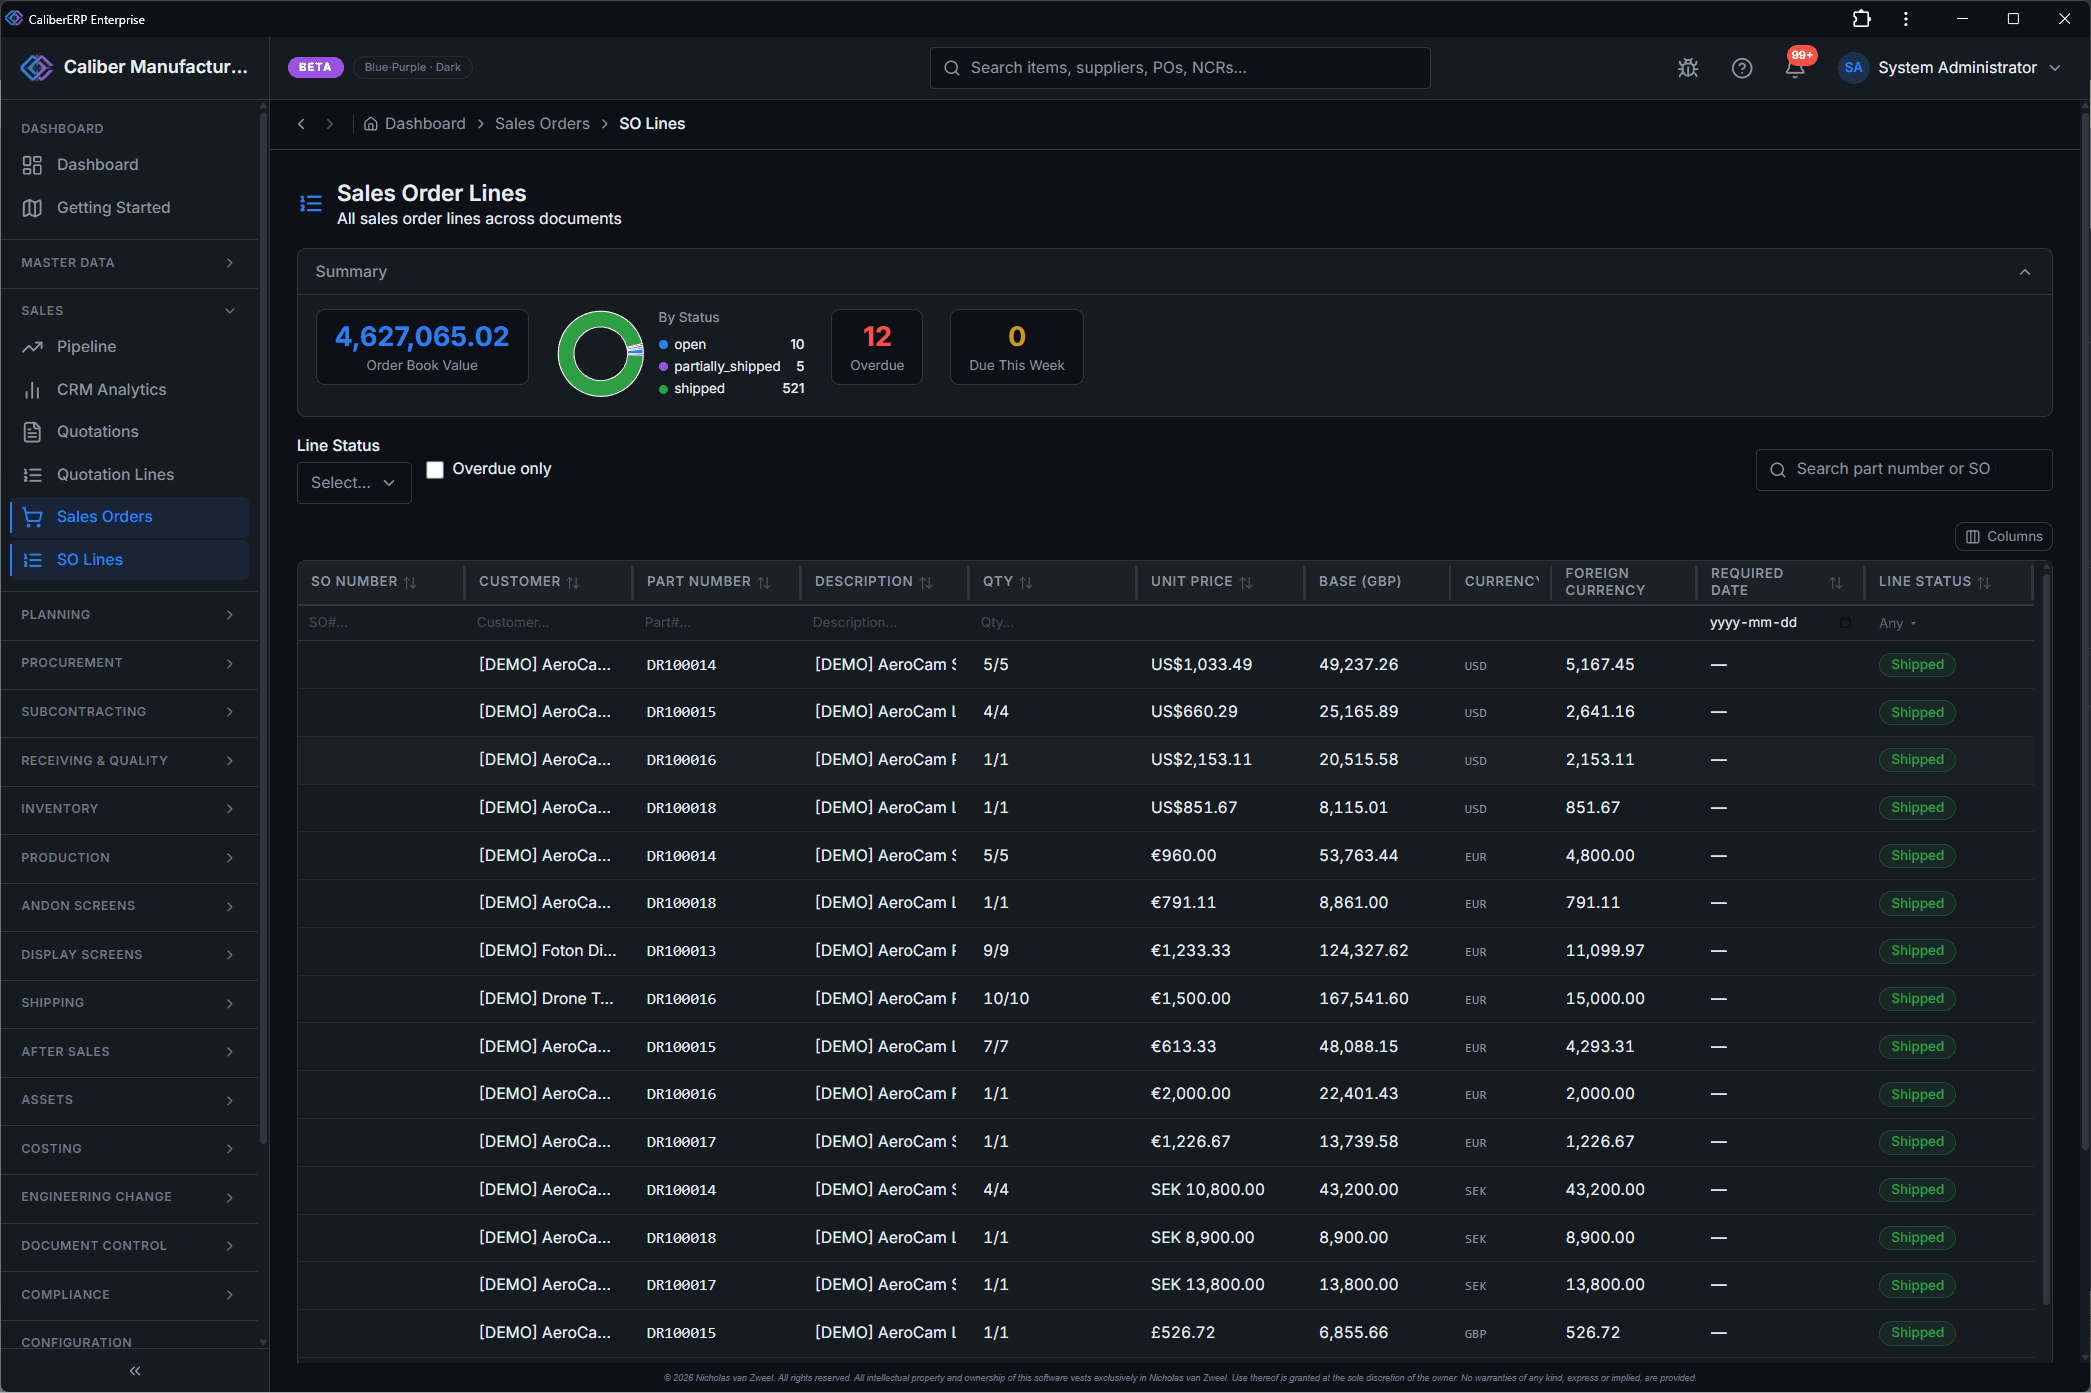Viewport: 2091px width, 1393px height.
Task: Open the bug report icon
Action: [1688, 68]
